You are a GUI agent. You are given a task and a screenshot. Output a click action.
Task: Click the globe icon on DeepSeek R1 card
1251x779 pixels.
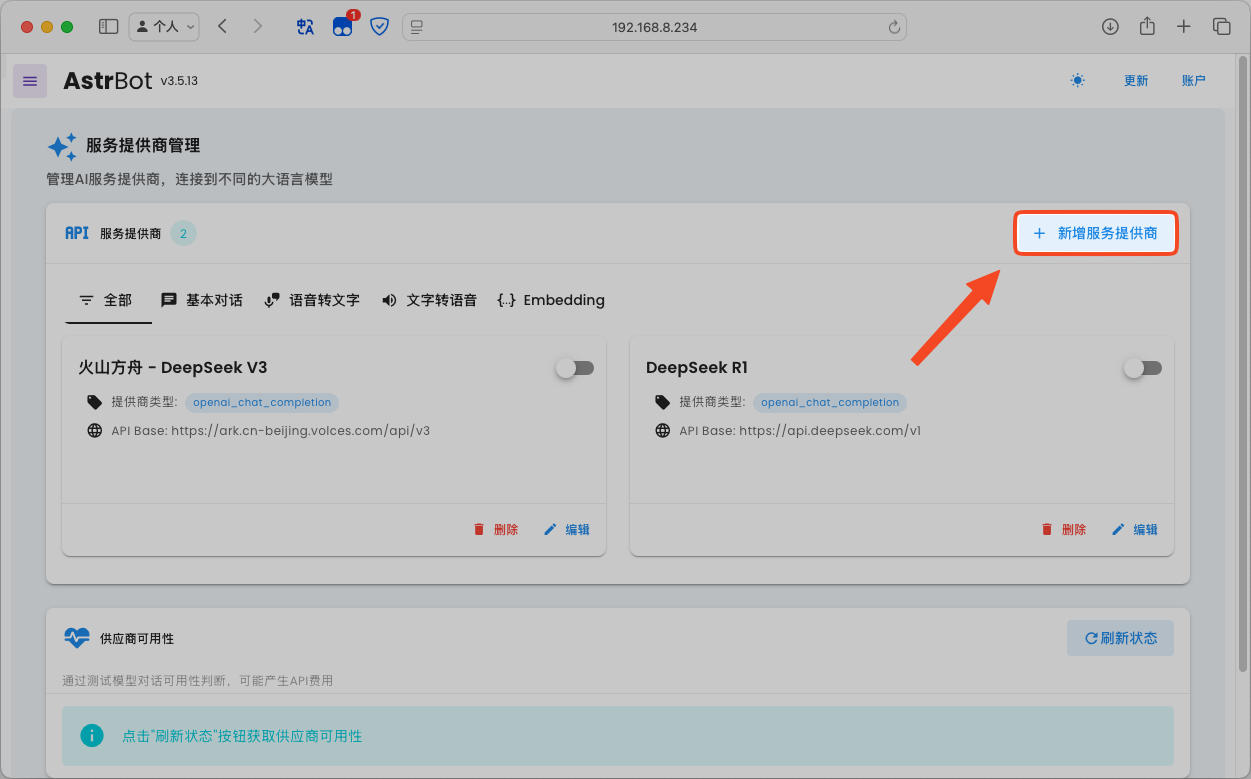pyautogui.click(x=662, y=431)
